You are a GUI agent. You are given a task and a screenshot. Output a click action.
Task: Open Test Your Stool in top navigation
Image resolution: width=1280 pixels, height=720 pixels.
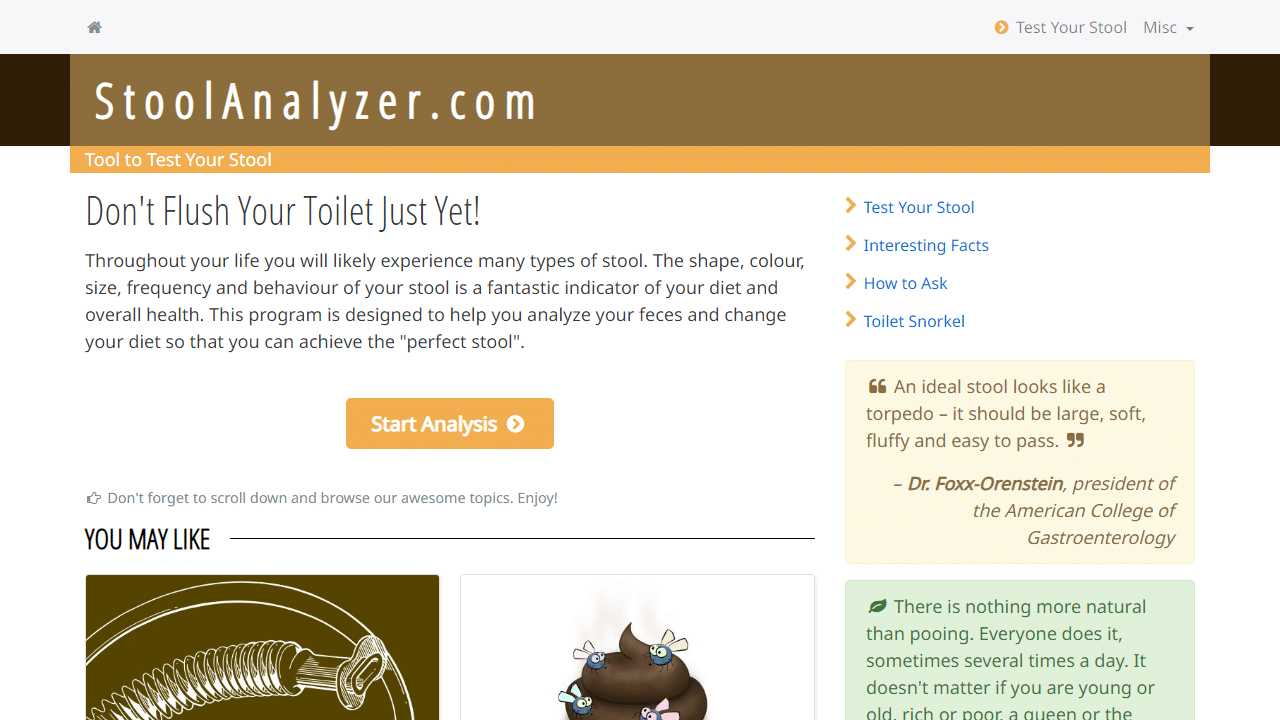(1060, 27)
